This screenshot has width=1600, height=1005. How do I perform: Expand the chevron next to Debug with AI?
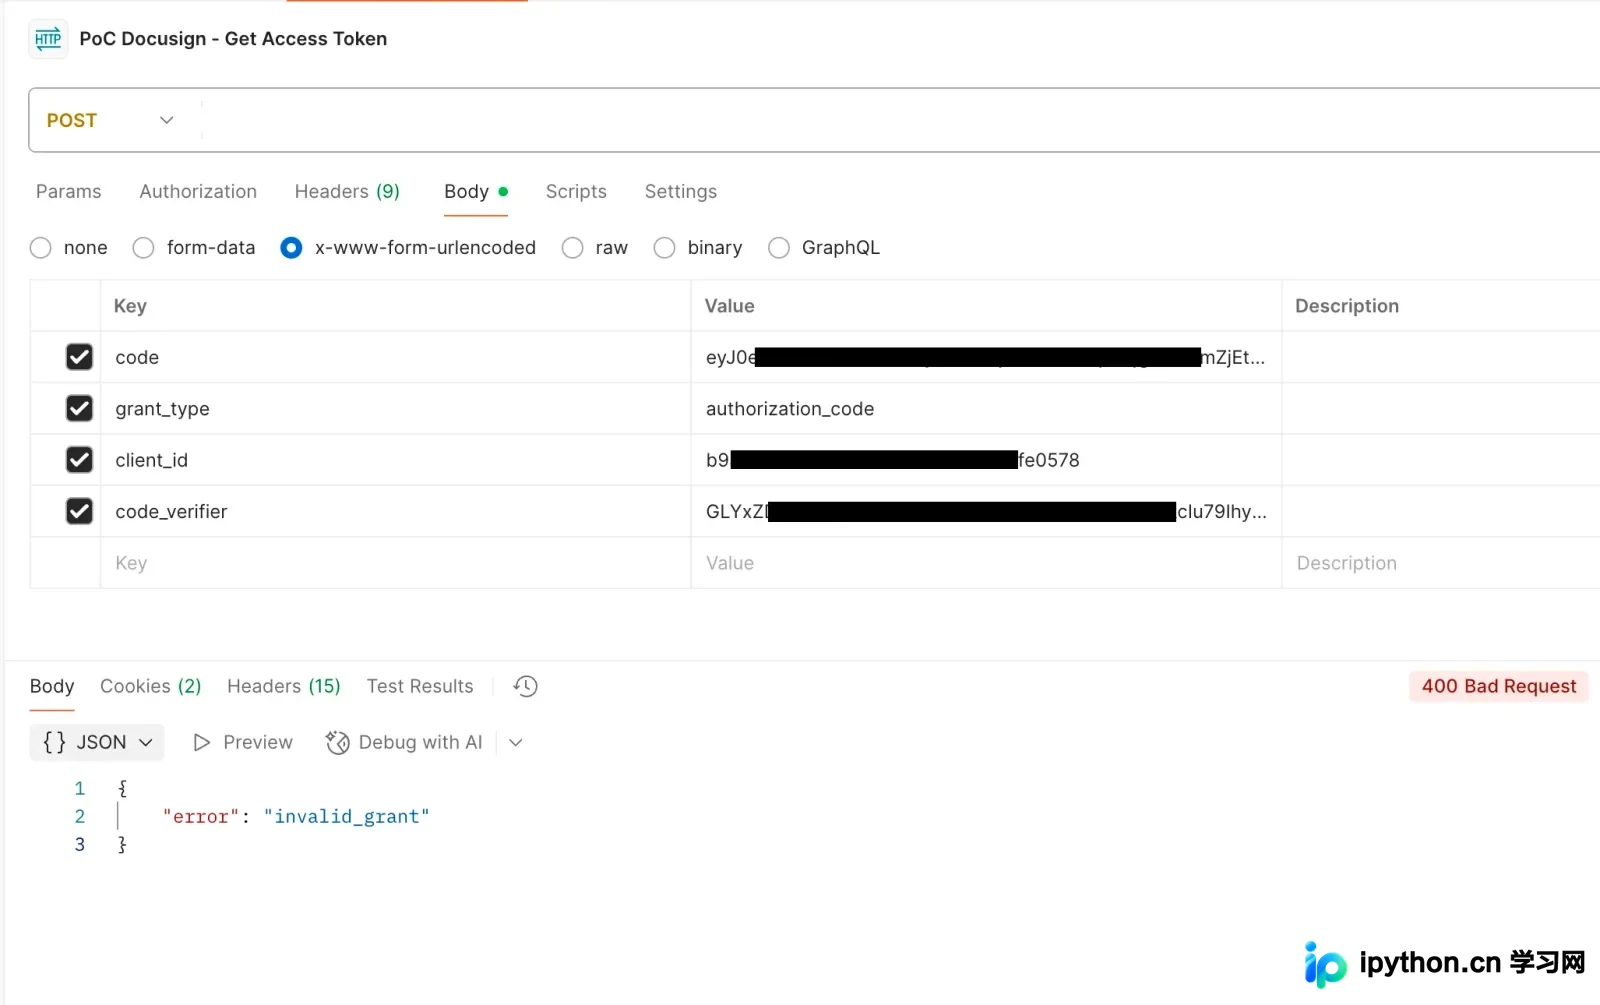(516, 742)
